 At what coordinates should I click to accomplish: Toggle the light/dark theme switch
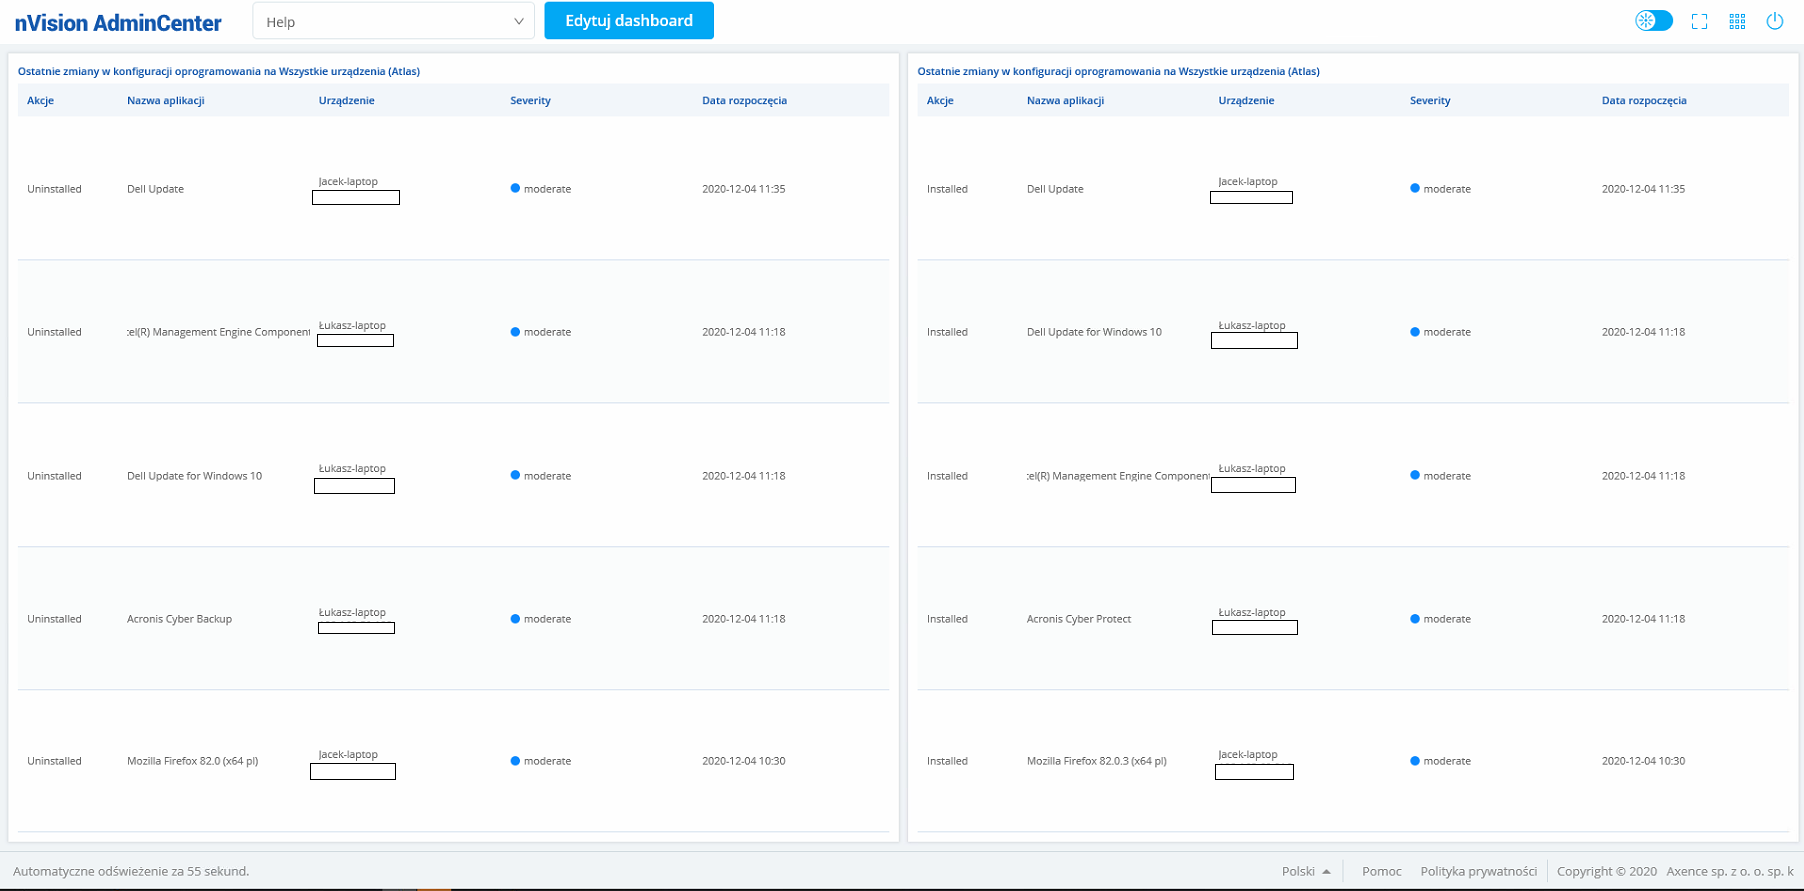[1653, 21]
